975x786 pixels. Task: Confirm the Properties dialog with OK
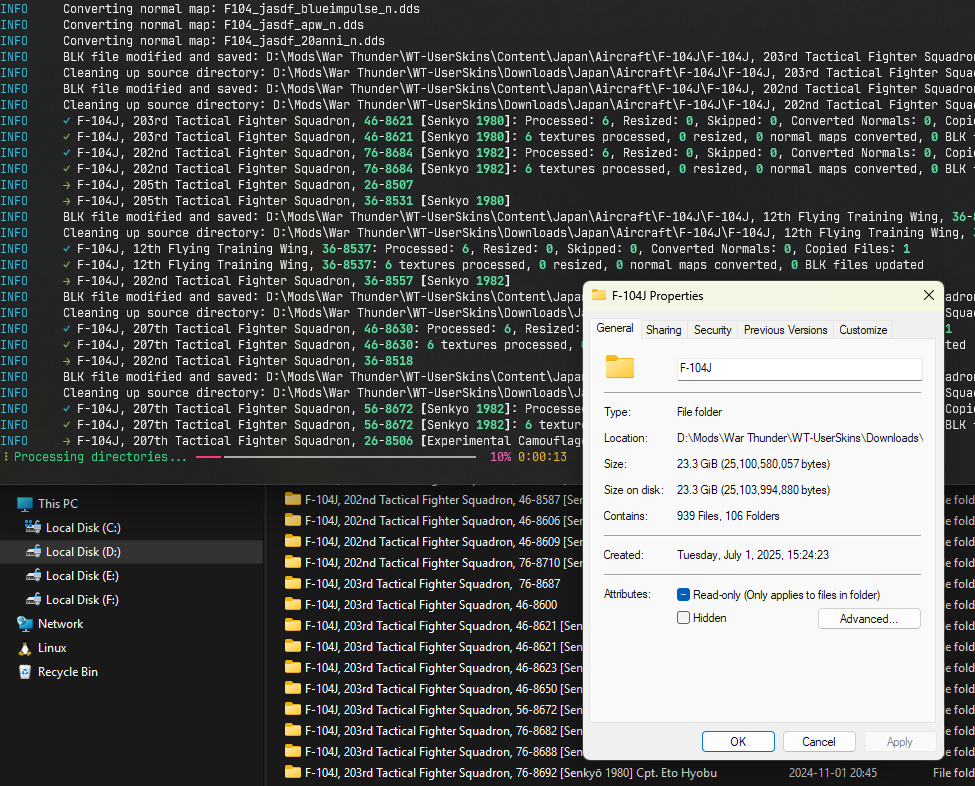click(x=738, y=742)
